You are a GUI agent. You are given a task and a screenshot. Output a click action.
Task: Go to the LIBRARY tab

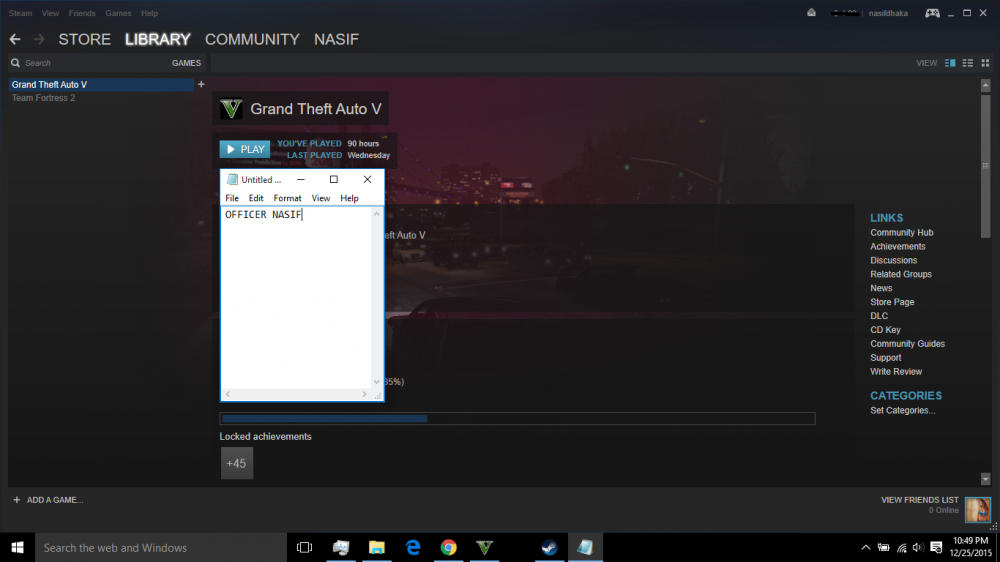(158, 40)
